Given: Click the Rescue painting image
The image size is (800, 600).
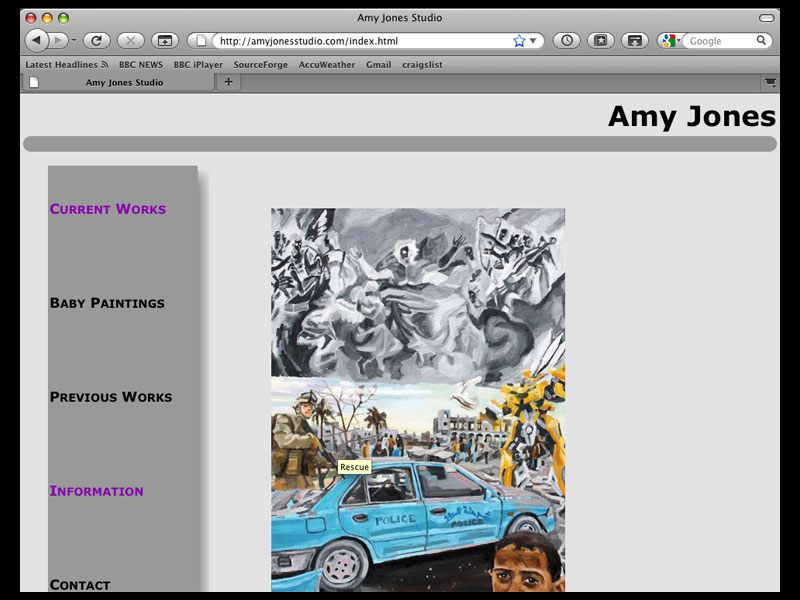Looking at the screenshot, I should tap(418, 399).
